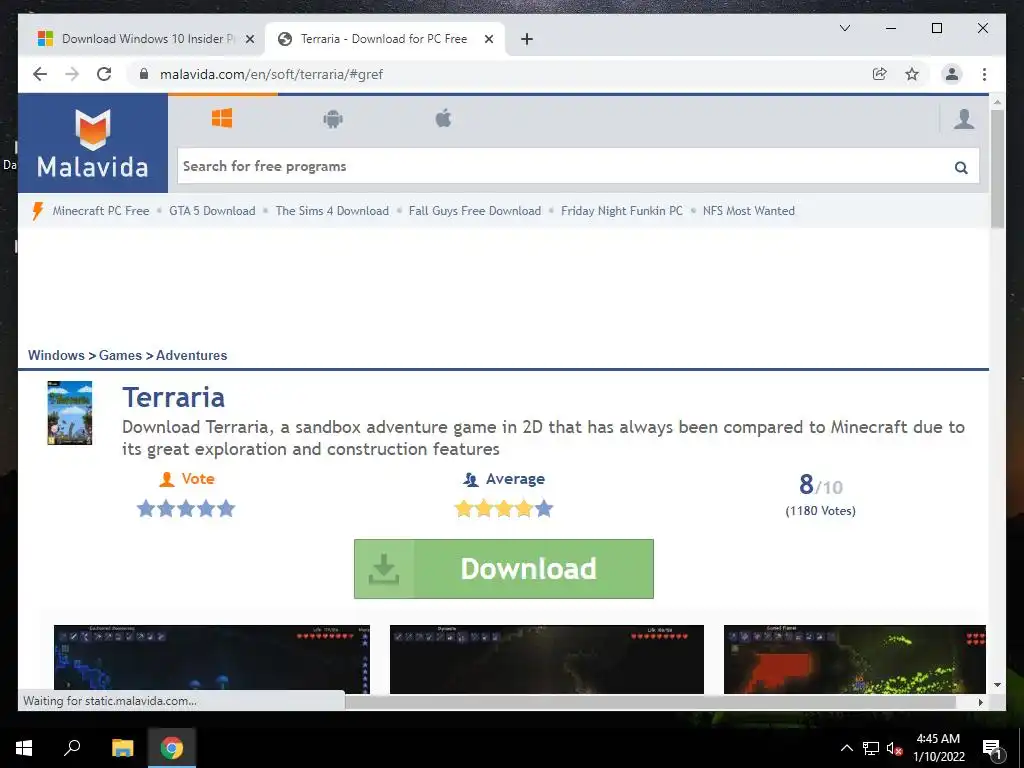1024x768 pixels.
Task: Open Fall Guys Free Download link
Action: tap(475, 210)
